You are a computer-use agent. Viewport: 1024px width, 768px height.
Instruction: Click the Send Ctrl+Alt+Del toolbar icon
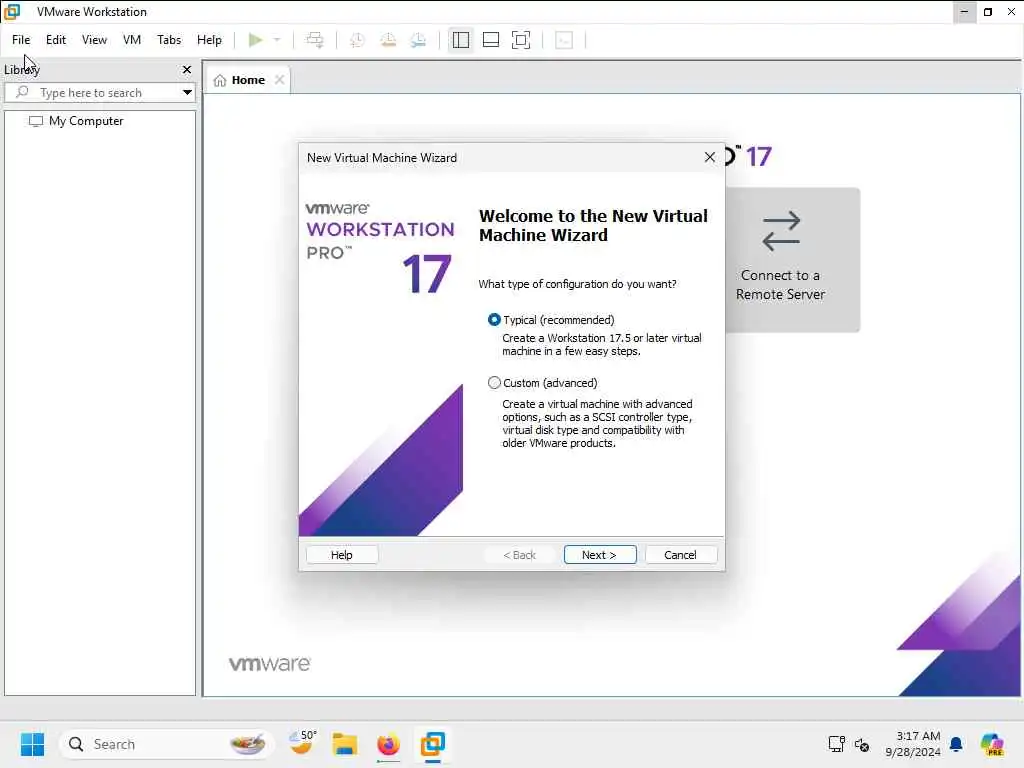coord(315,40)
